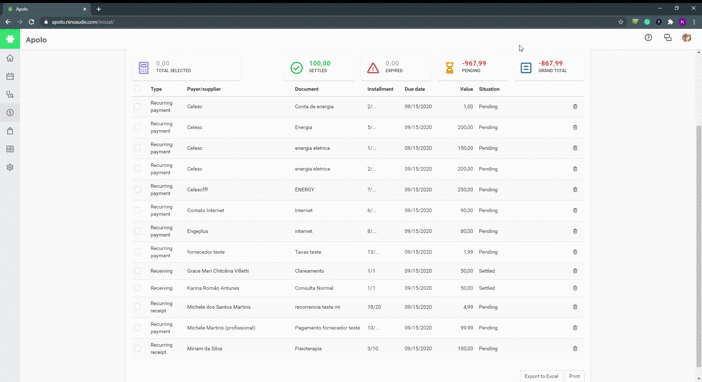Click the Print button
702x382 pixels.
574,376
